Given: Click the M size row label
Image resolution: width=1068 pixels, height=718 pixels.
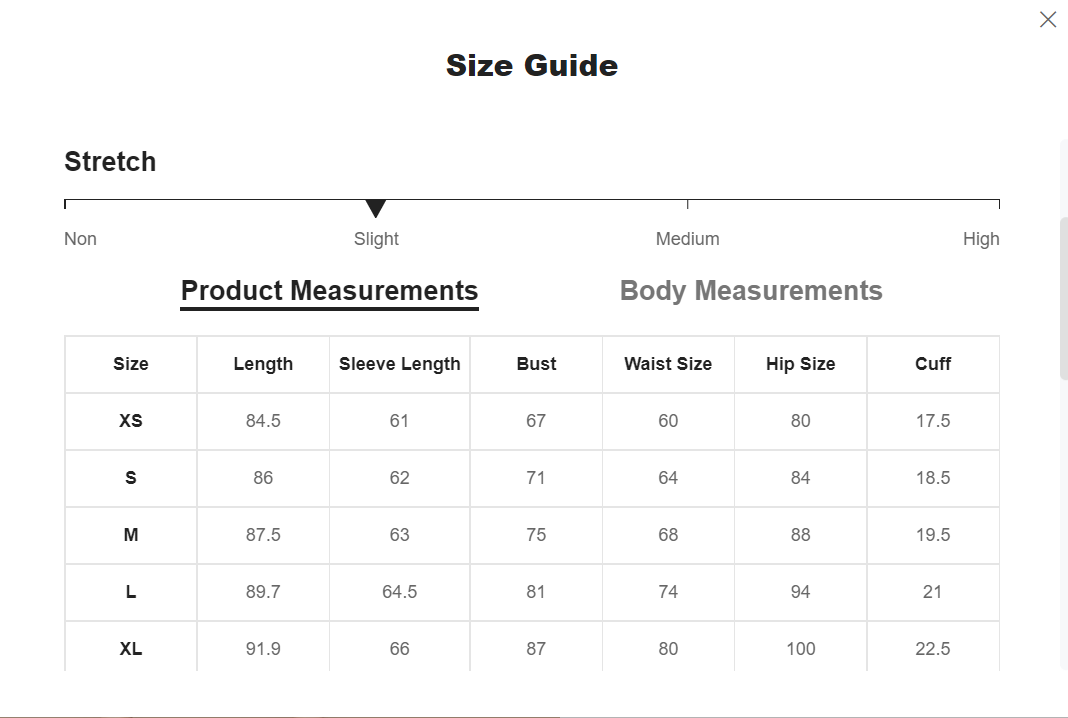Looking at the screenshot, I should pyautogui.click(x=131, y=535).
